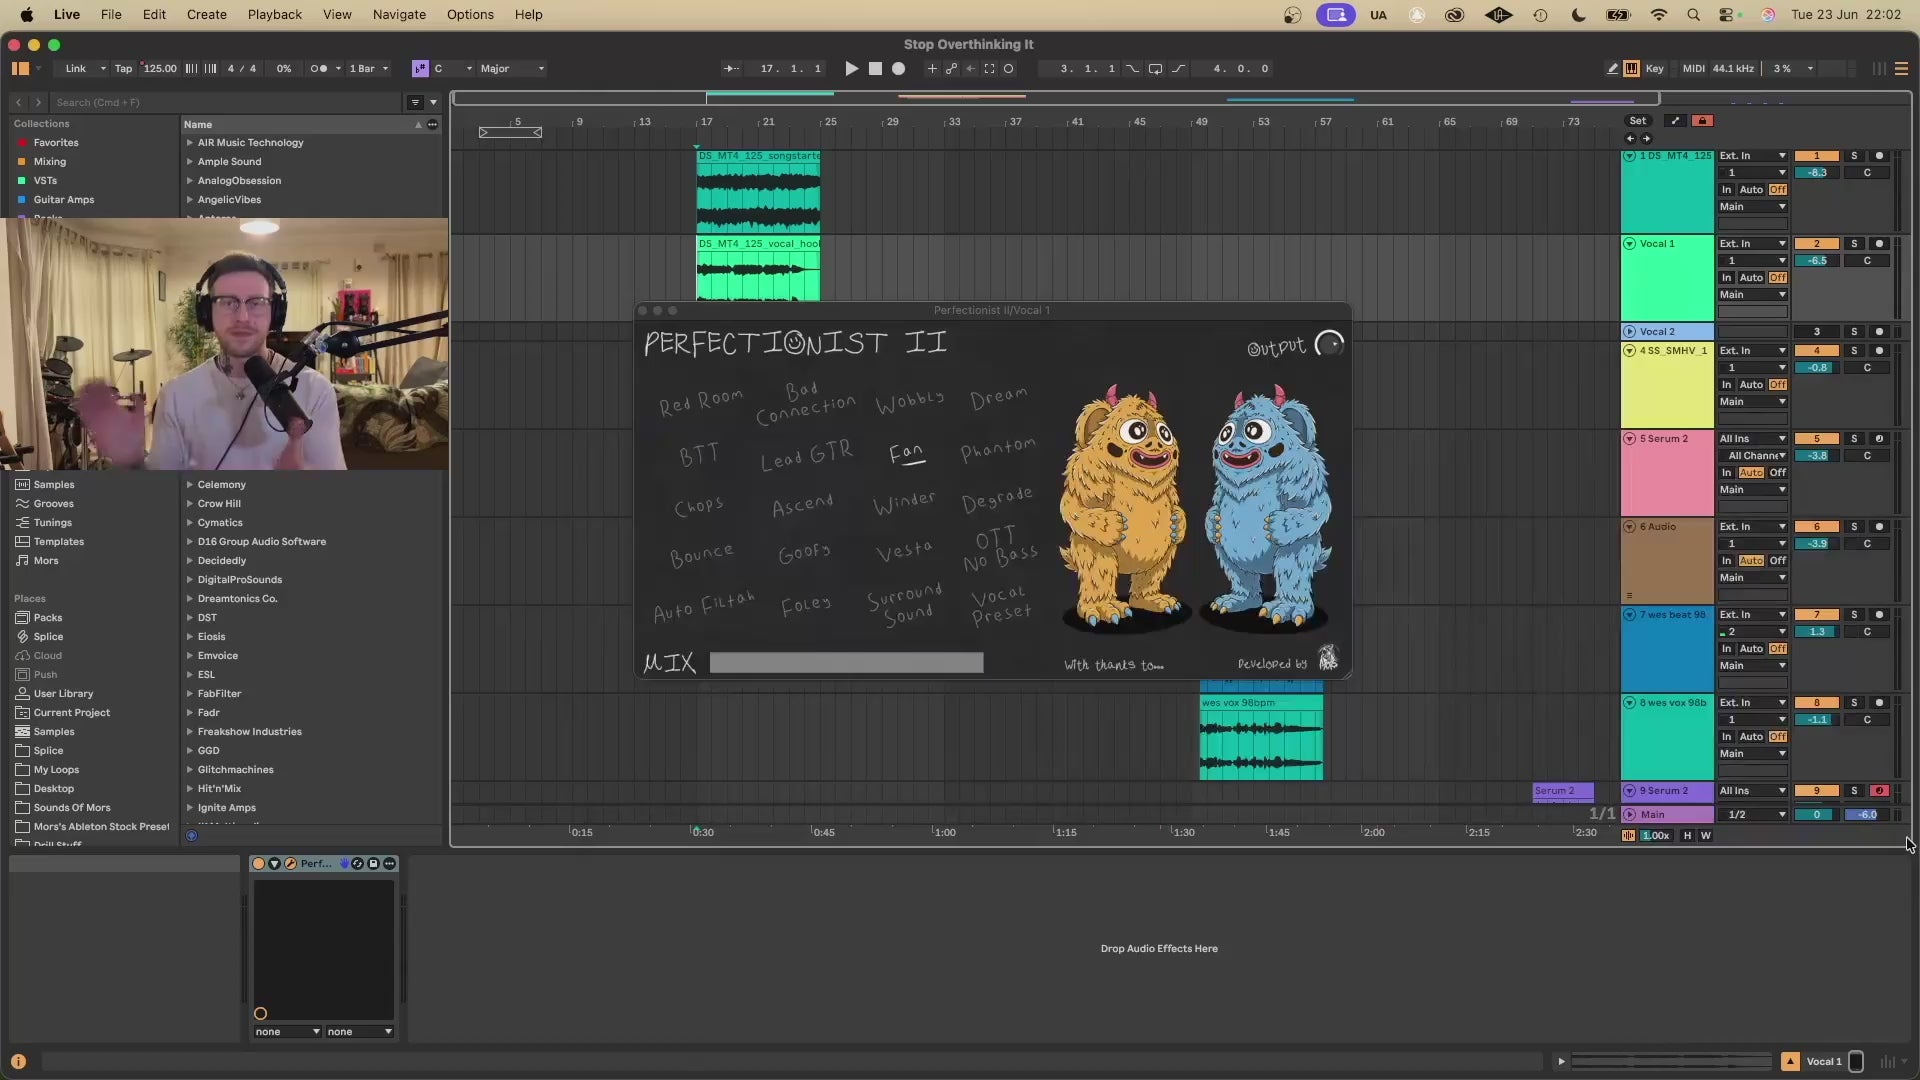Viewport: 1920px width, 1080px height.
Task: Open the Link dropdown in control bar
Action: tap(82, 69)
